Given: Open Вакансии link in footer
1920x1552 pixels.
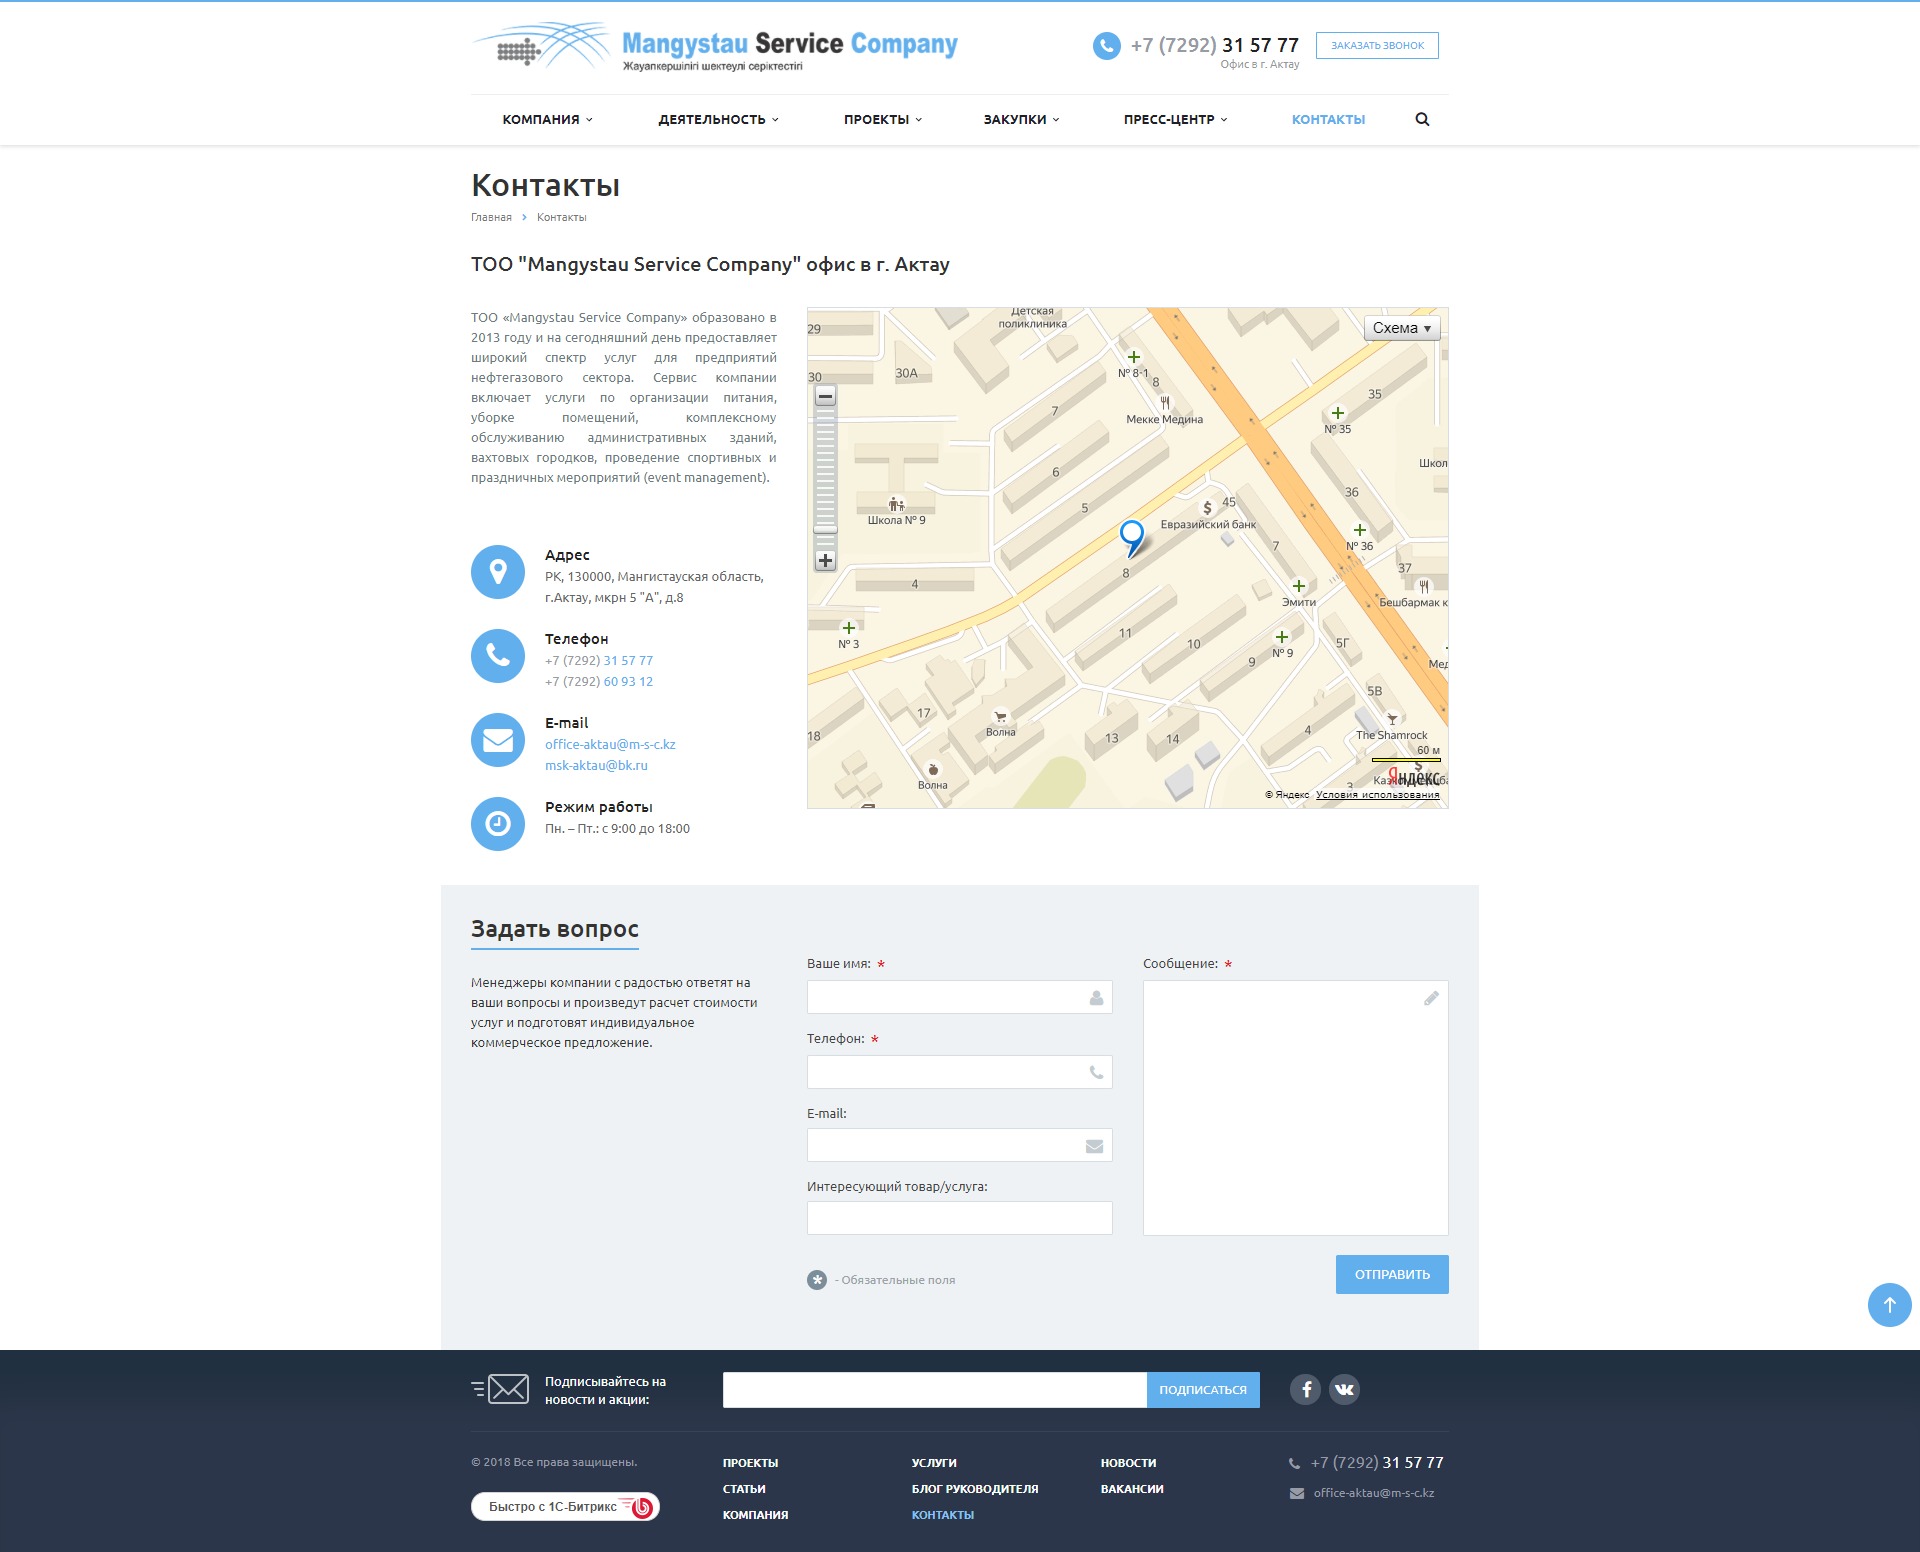Looking at the screenshot, I should tap(1132, 1489).
